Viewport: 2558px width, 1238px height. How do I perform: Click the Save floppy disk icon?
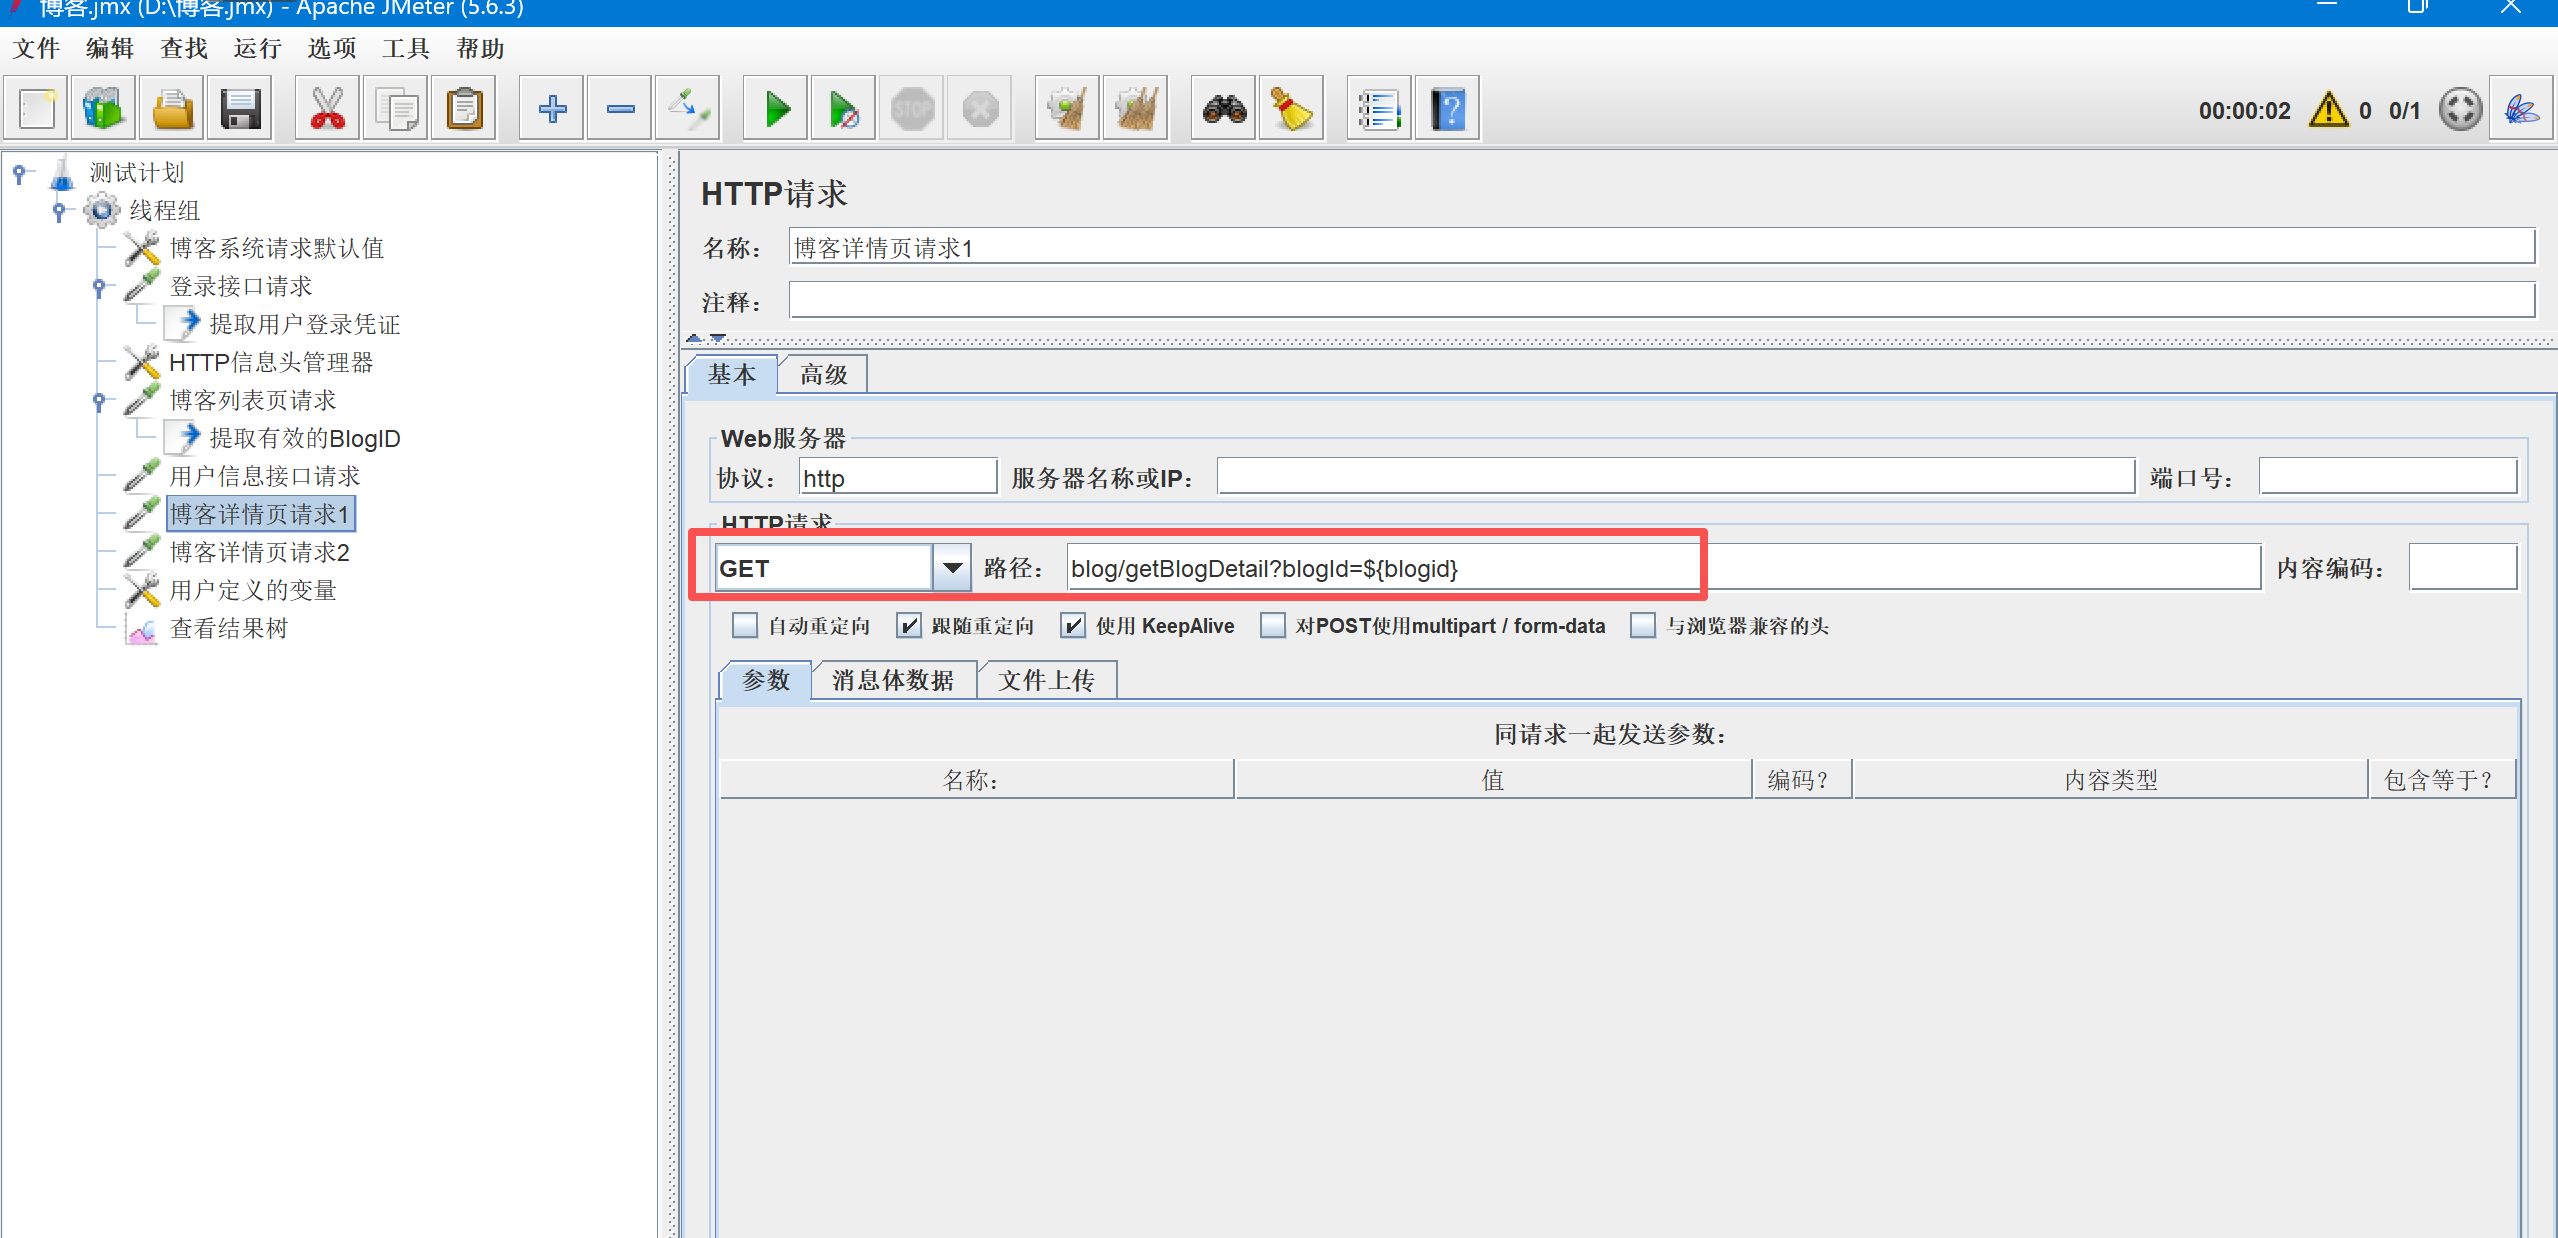pos(240,109)
